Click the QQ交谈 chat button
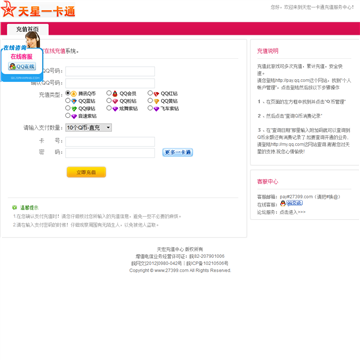 295,203
